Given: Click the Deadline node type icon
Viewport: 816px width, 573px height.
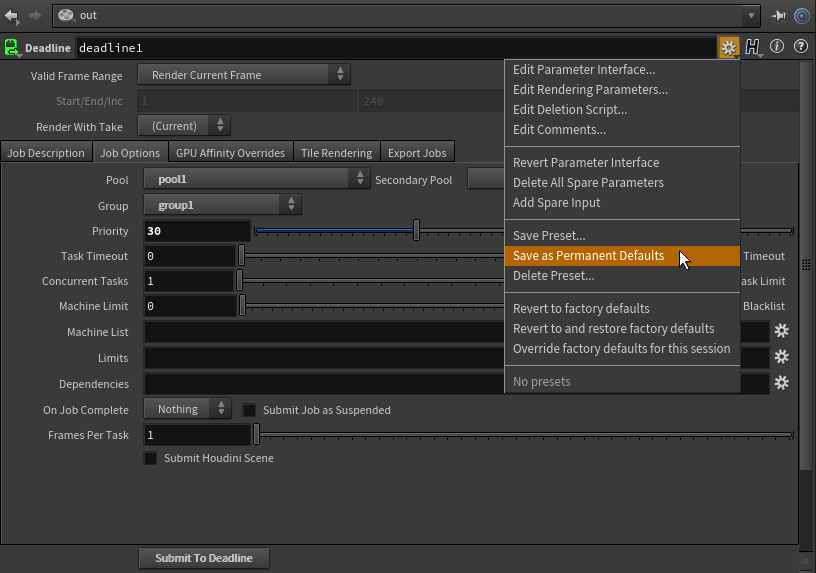Looking at the screenshot, I should 12,47.
